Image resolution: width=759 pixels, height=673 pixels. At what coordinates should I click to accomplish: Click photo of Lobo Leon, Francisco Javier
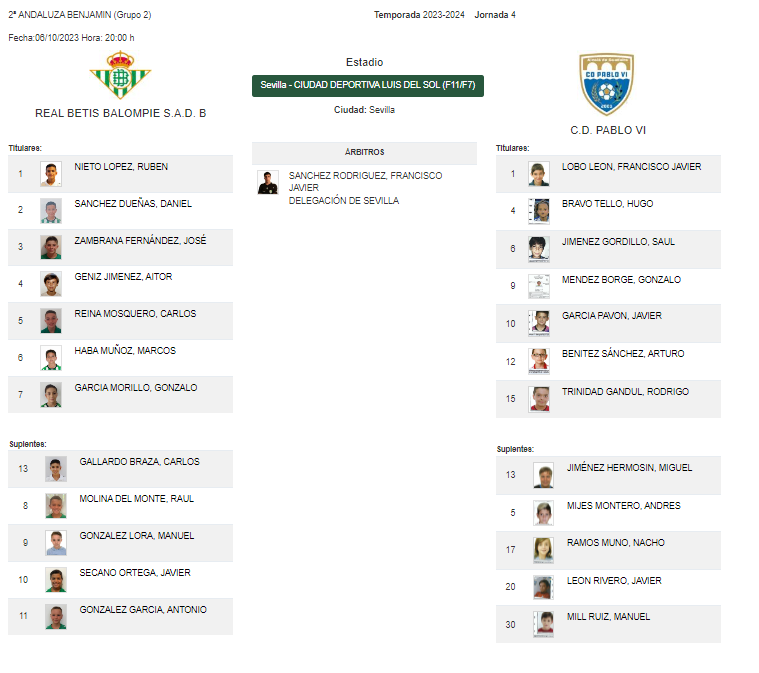tap(539, 174)
